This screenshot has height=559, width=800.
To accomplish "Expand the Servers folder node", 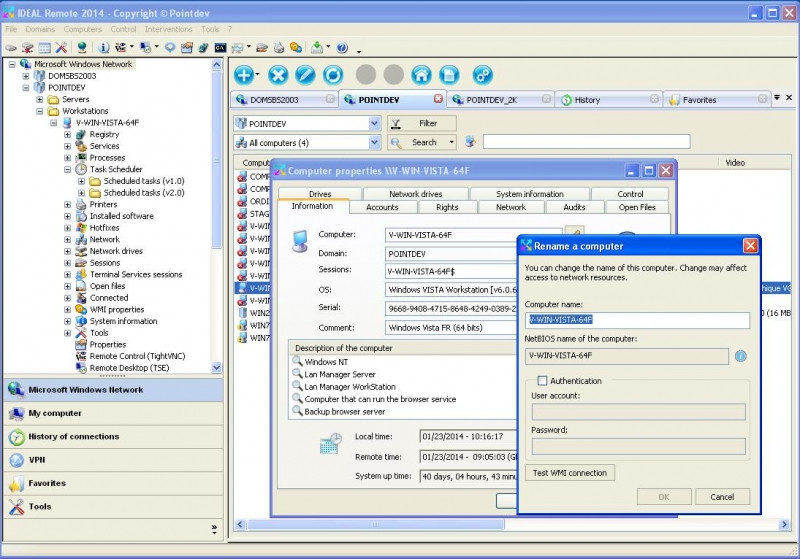I will point(40,99).
